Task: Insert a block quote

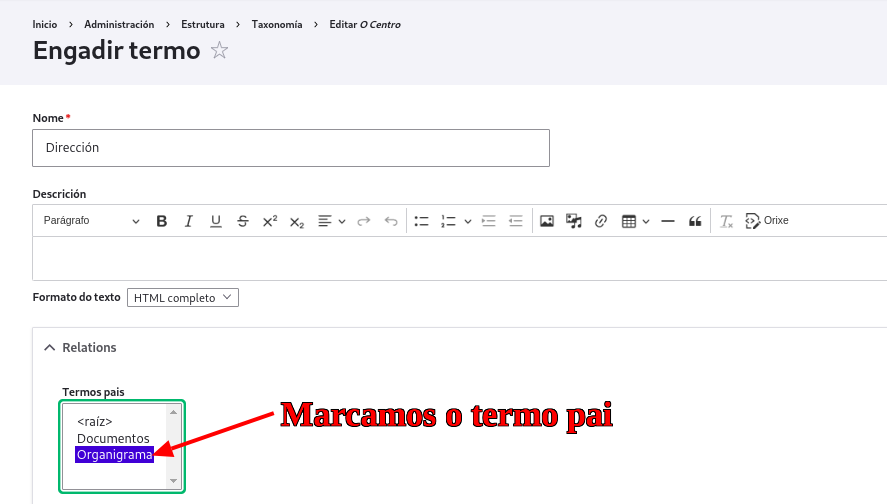Action: (x=695, y=221)
